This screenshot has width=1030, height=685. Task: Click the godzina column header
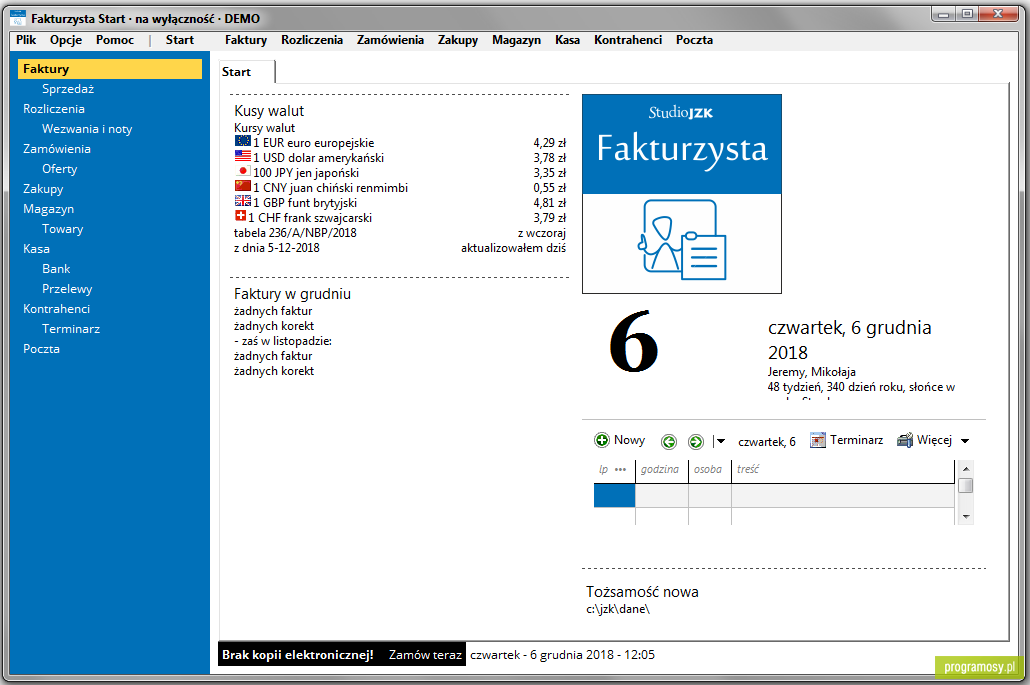click(x=661, y=470)
